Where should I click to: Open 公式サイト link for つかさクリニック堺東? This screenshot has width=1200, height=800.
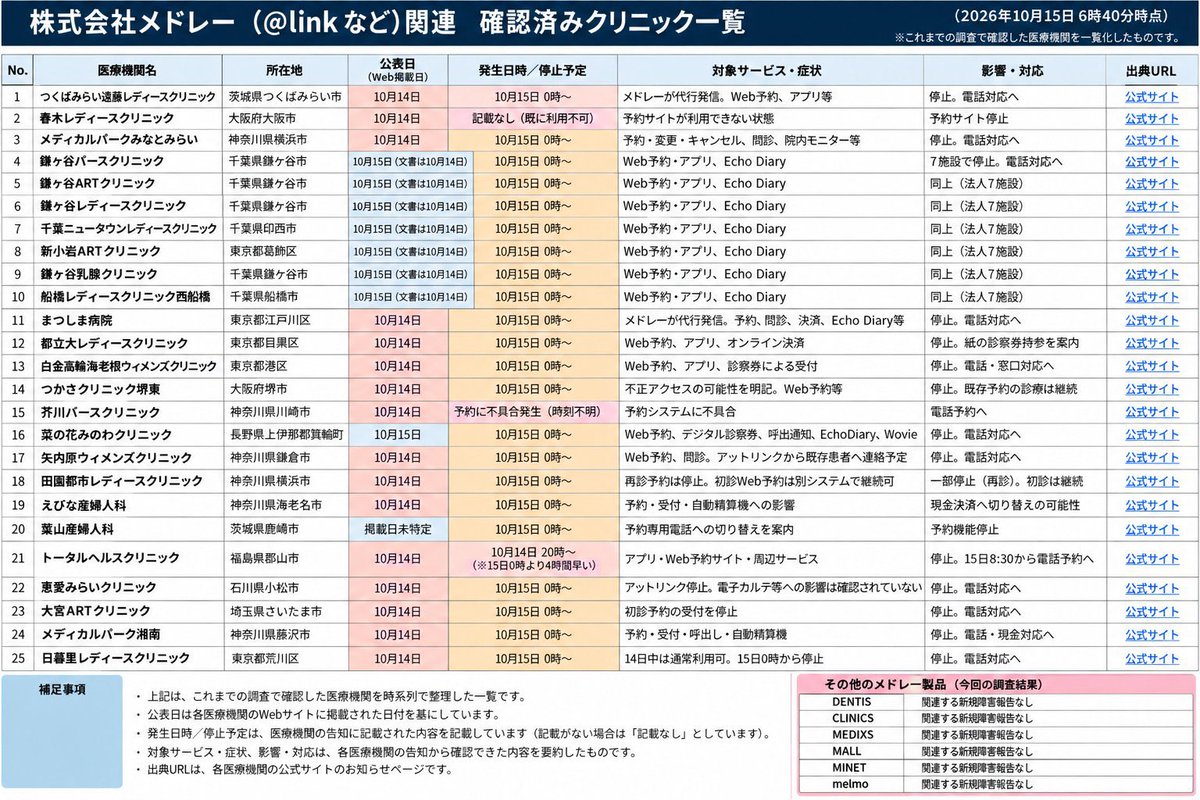point(1151,389)
